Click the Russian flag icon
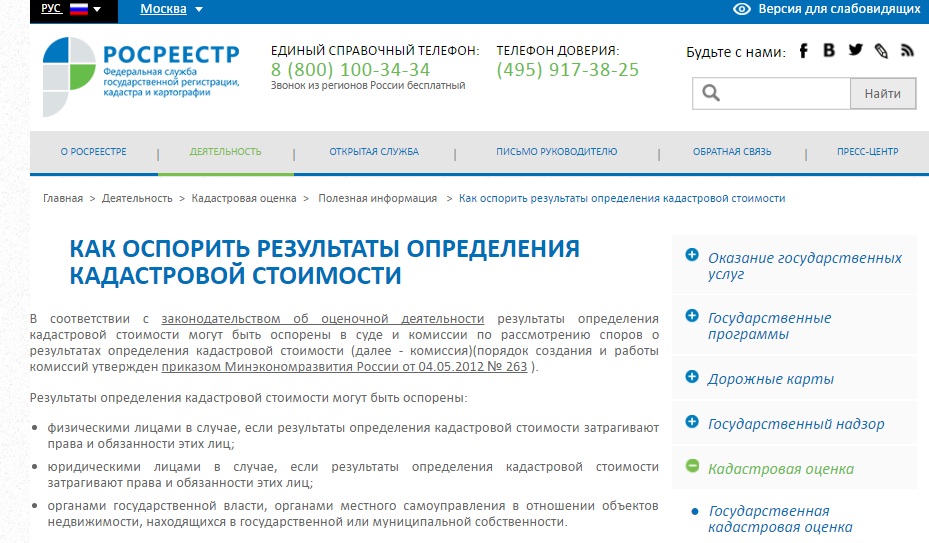Image resolution: width=929 pixels, height=543 pixels. click(79, 9)
